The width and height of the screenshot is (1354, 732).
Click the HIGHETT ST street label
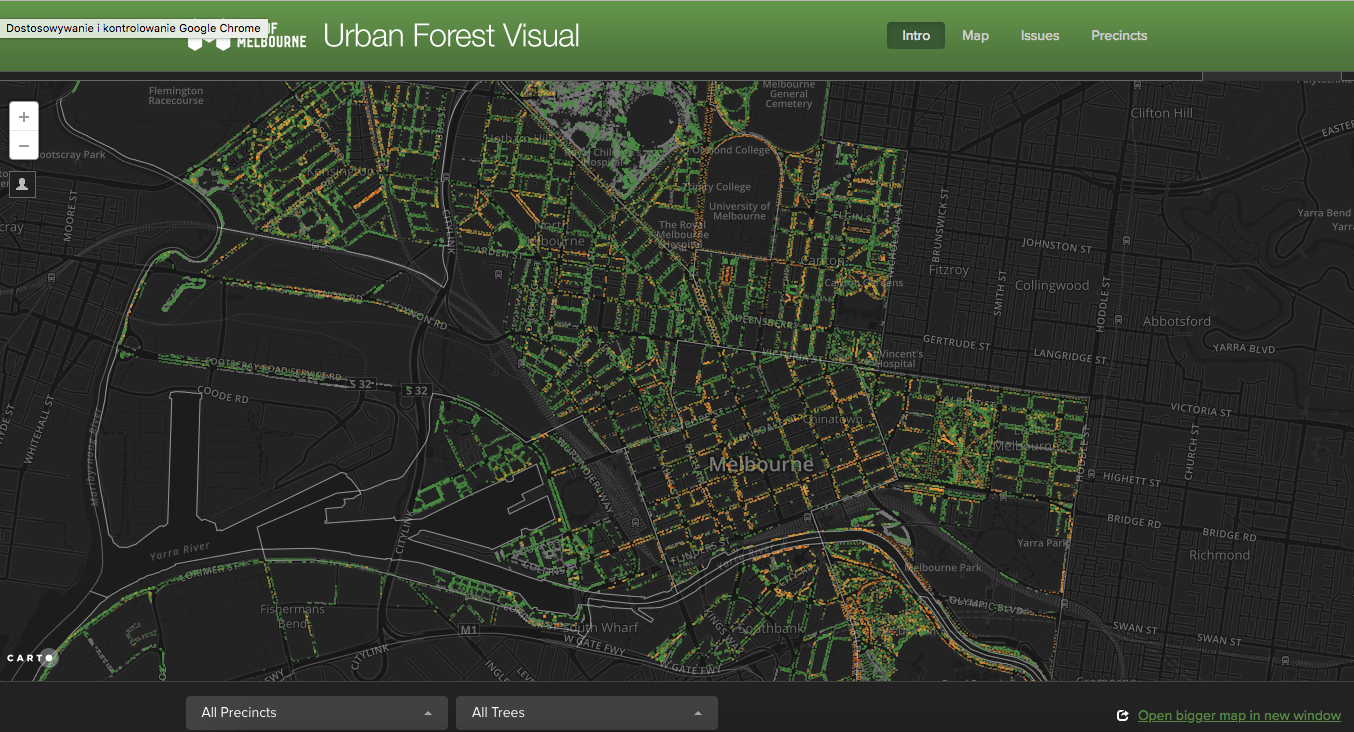1134,482
